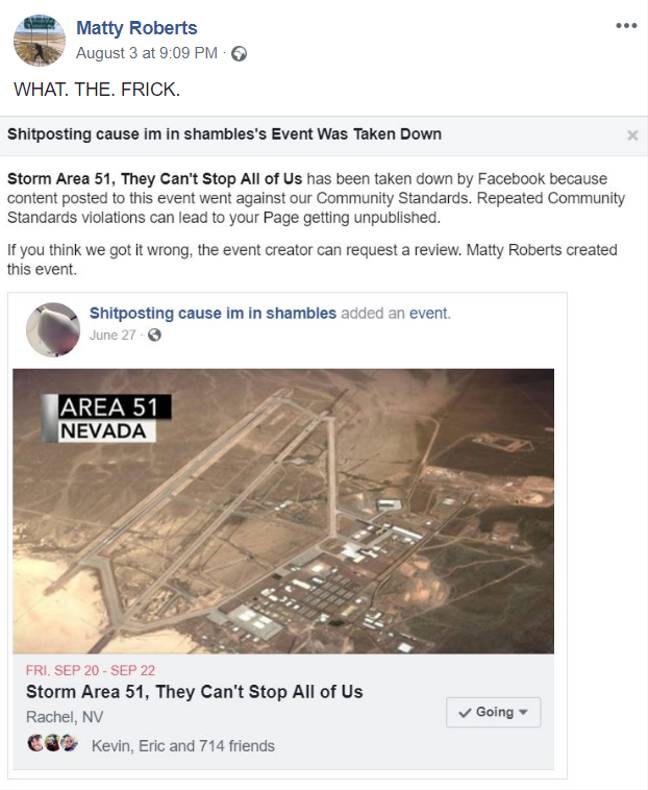The height and width of the screenshot is (790, 648).
Task: Click the Area 51 Nevada aerial image
Action: pyautogui.click(x=283, y=511)
